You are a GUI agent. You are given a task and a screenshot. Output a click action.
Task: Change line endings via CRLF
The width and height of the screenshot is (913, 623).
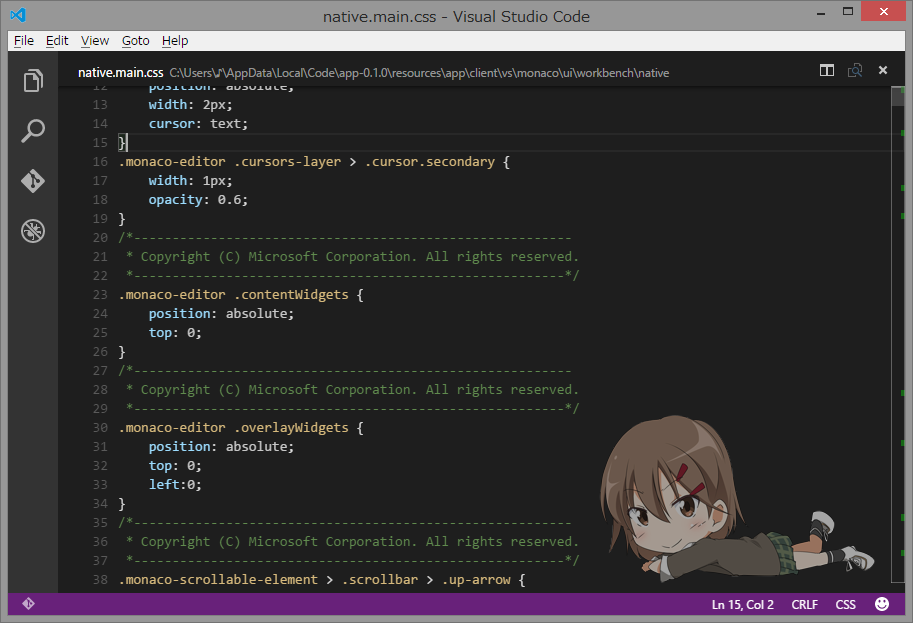tap(805, 604)
